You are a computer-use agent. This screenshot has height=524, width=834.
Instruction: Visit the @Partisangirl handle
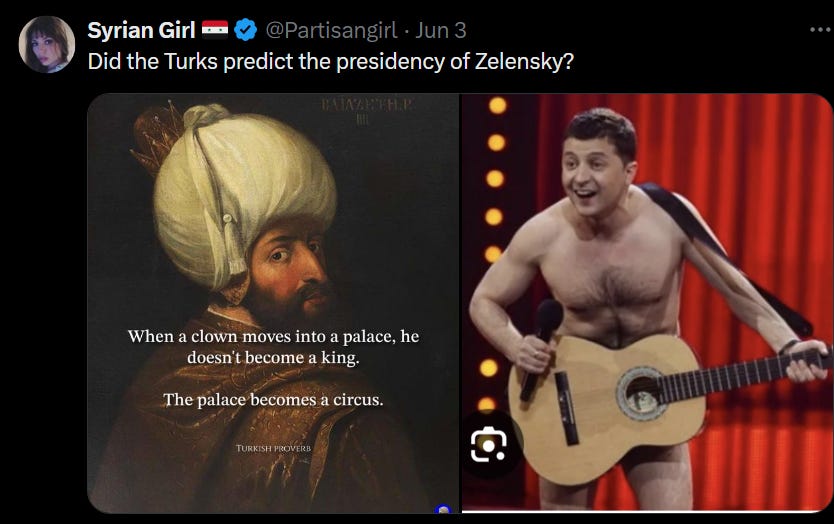click(x=331, y=30)
